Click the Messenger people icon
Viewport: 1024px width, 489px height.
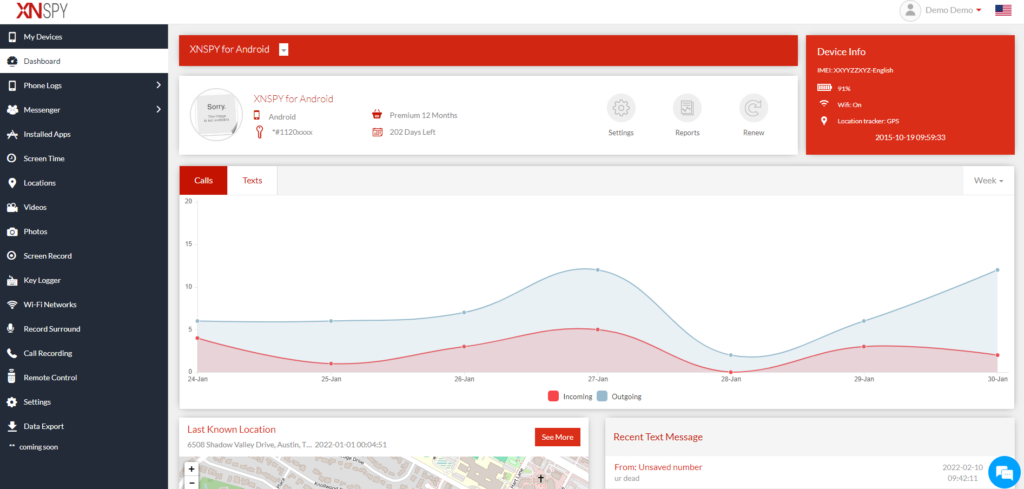(12, 110)
